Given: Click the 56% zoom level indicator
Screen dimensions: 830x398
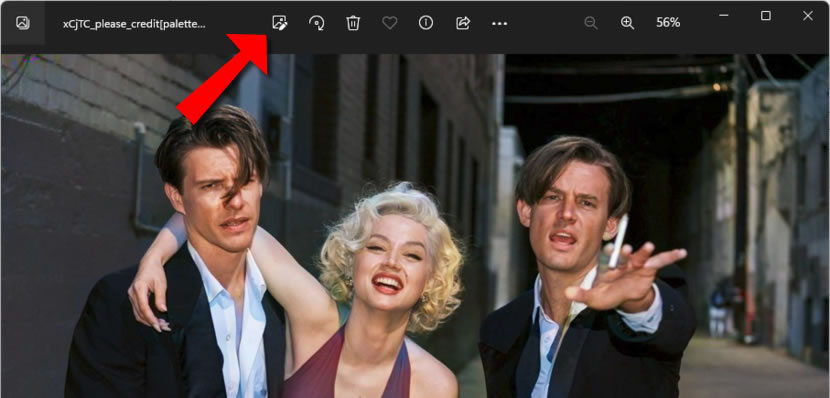Looking at the screenshot, I should click(668, 23).
